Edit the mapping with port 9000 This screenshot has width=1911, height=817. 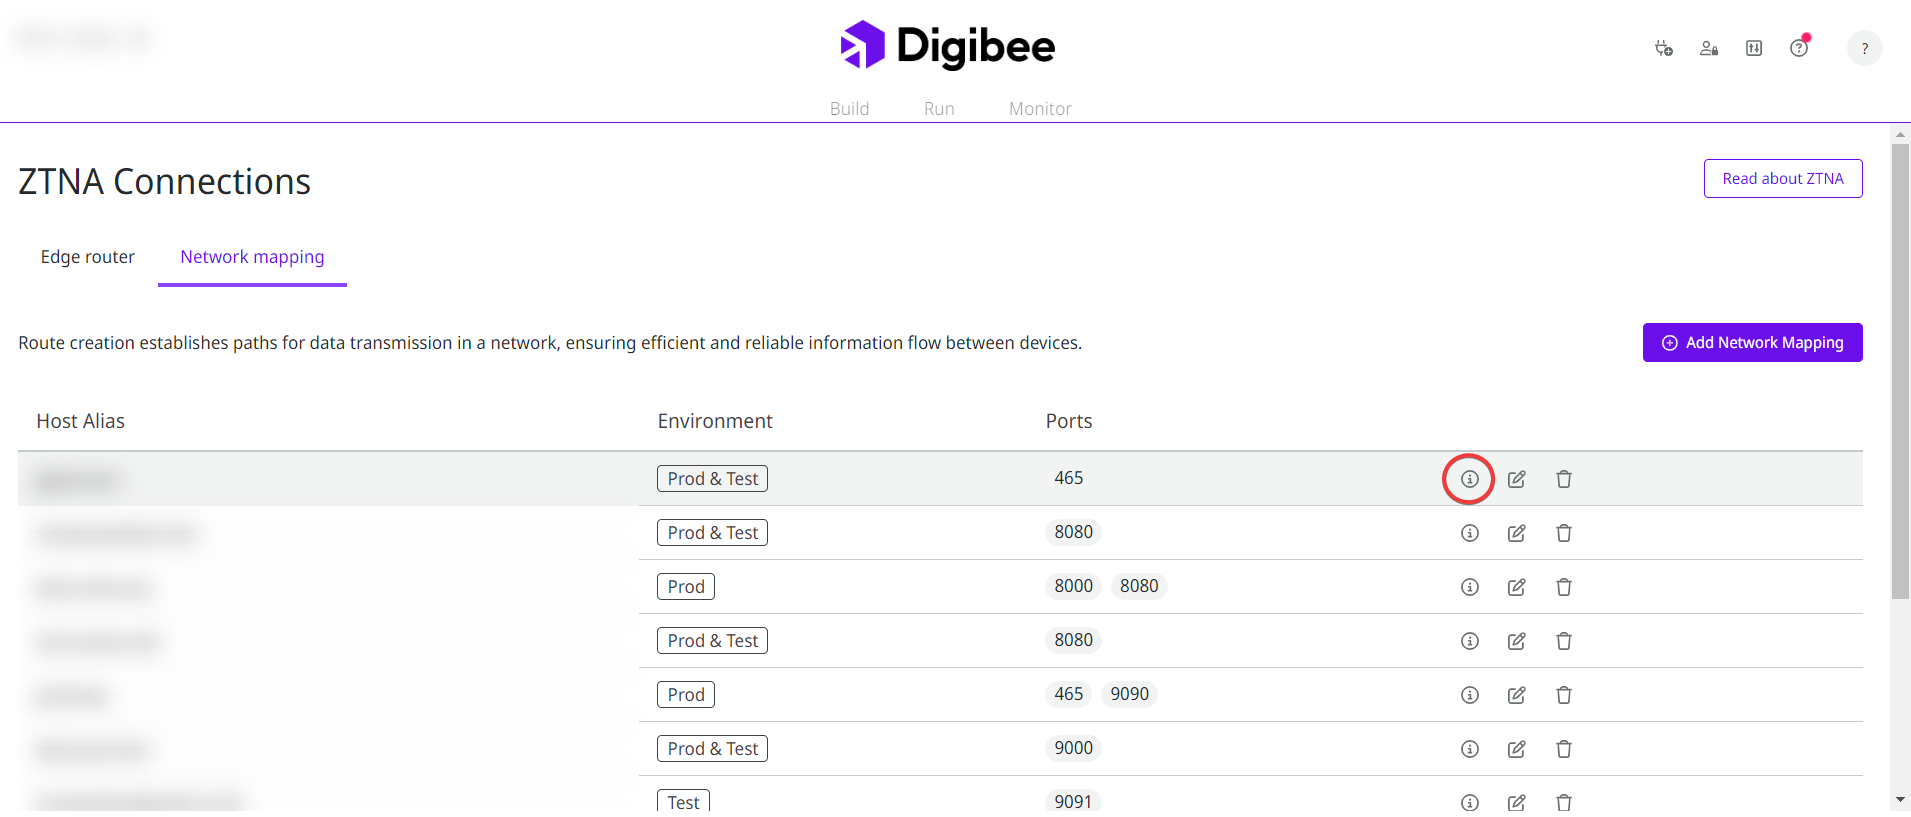click(x=1516, y=749)
